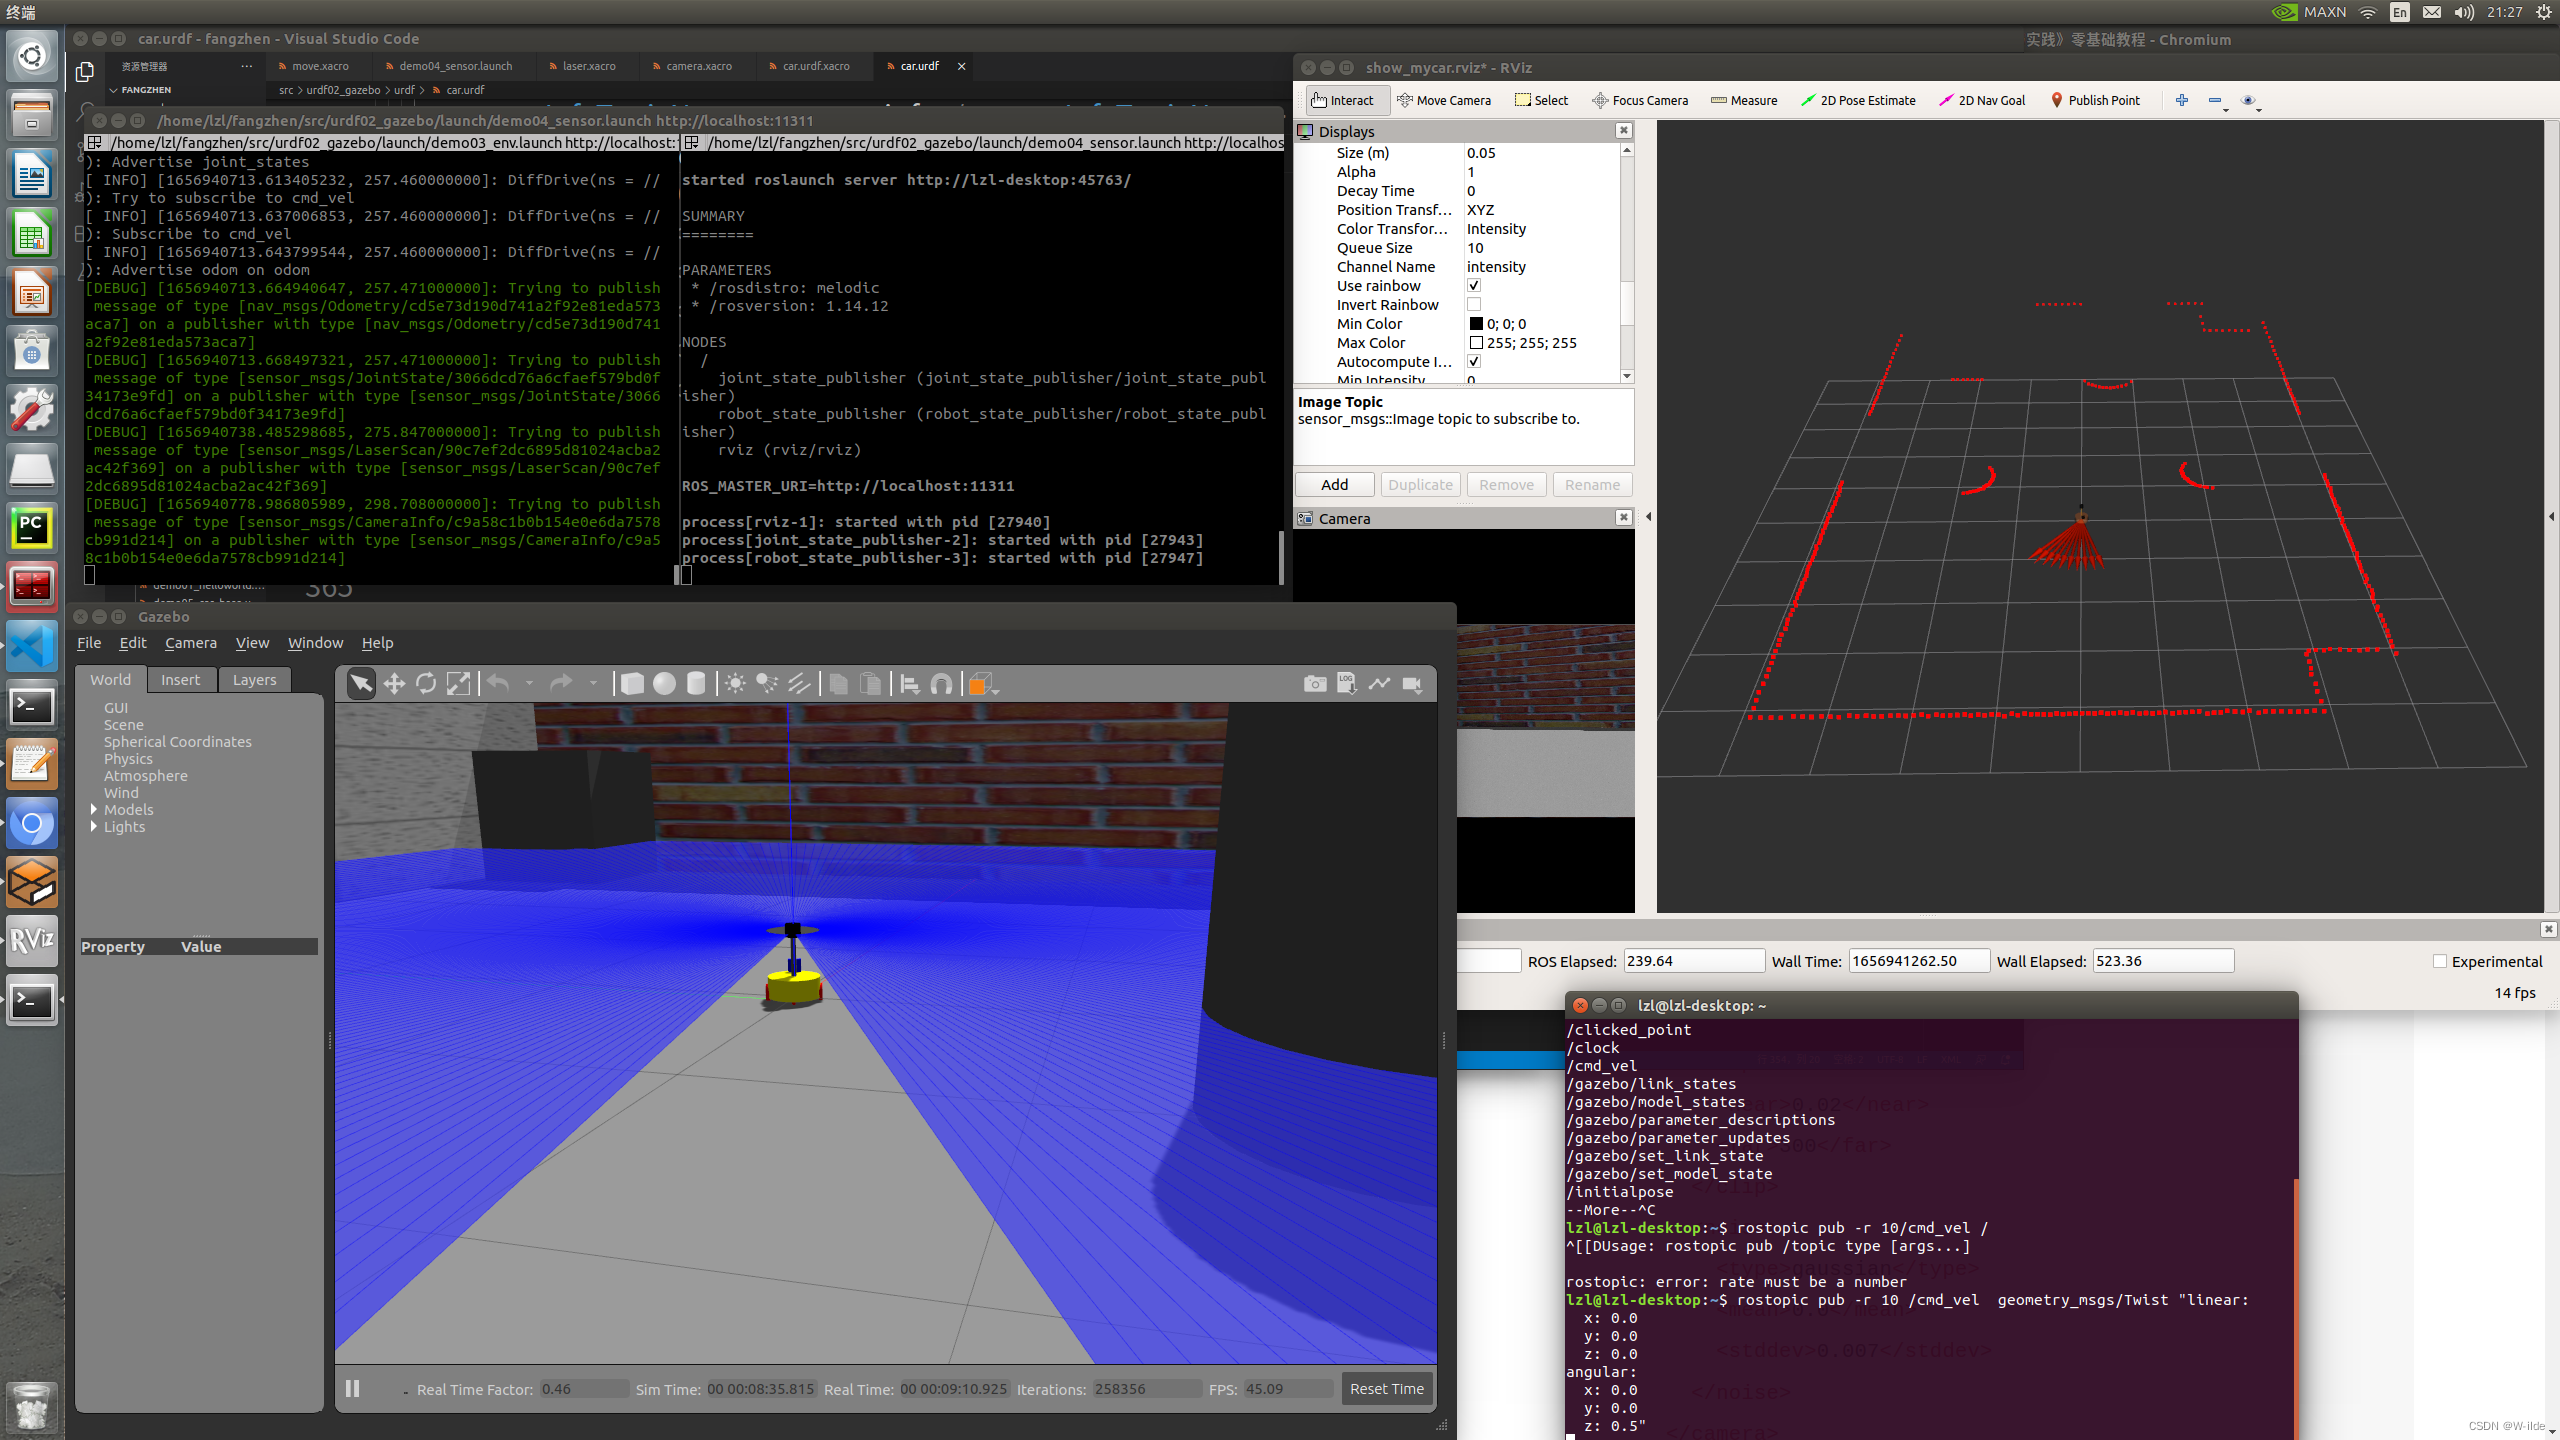This screenshot has height=1440, width=2560.
Task: Open Chromium from the Ubuntu dock
Action: 32,823
